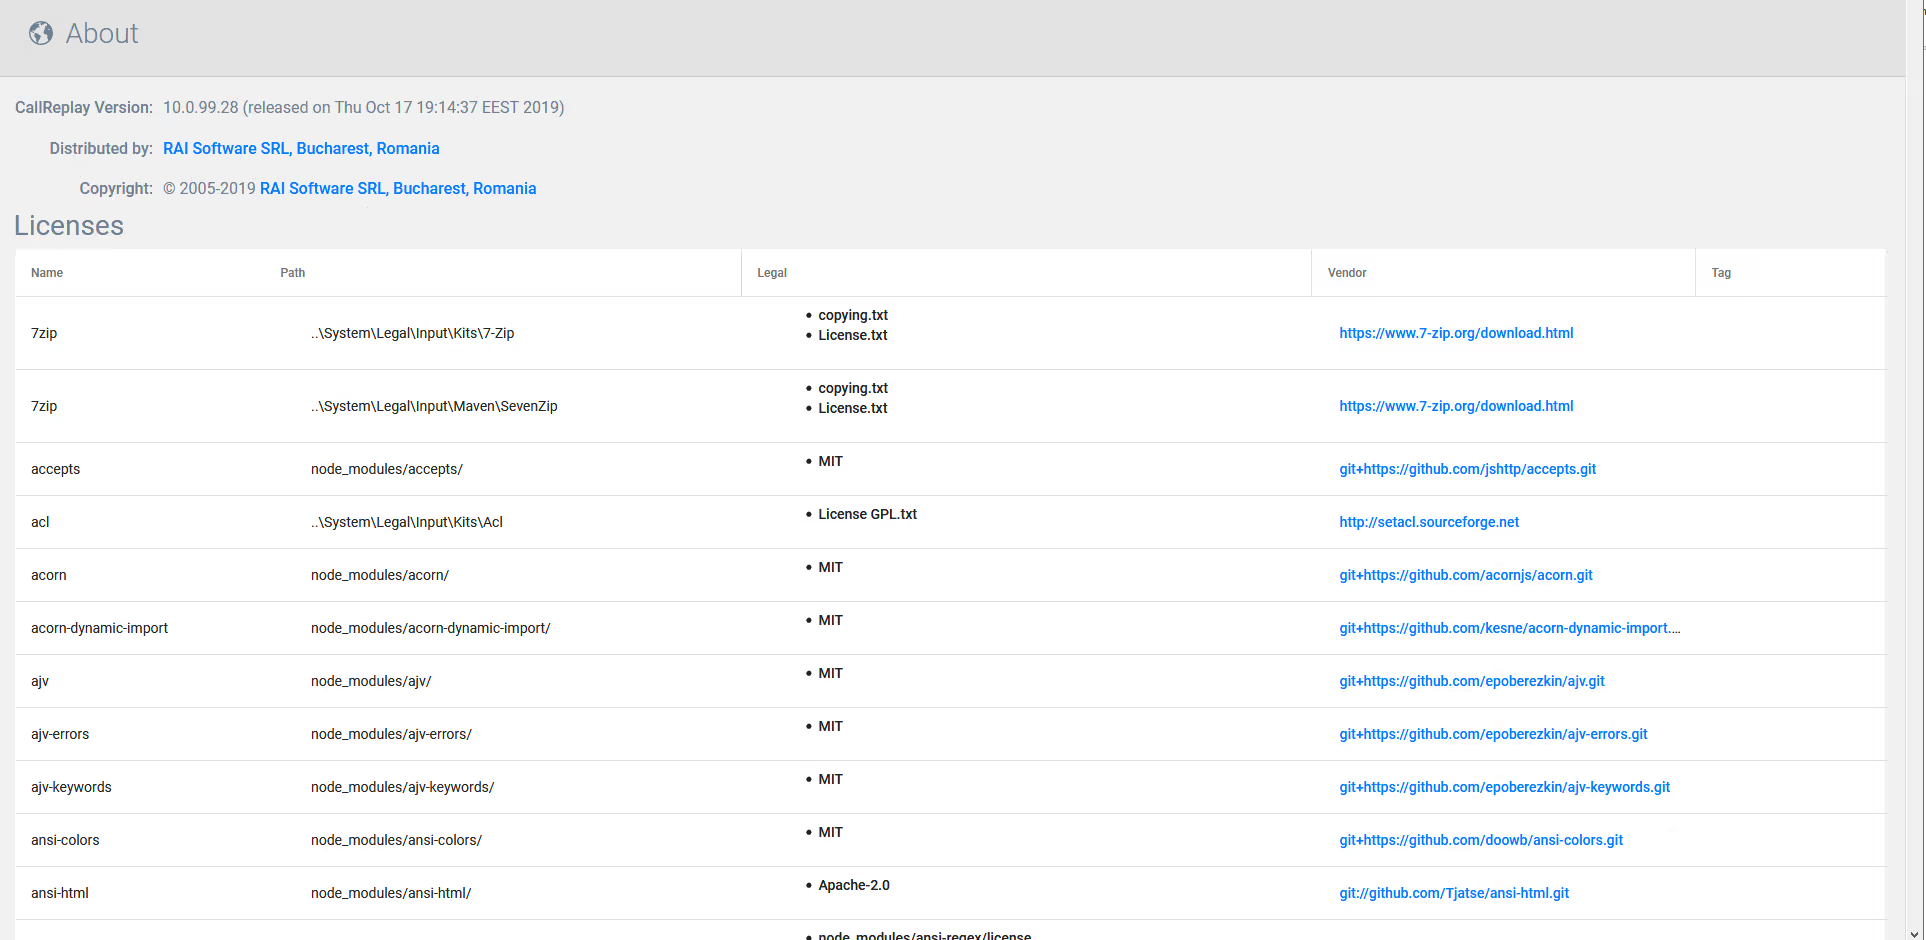Sort table by Path column header
The height and width of the screenshot is (940, 1926).
(x=292, y=273)
